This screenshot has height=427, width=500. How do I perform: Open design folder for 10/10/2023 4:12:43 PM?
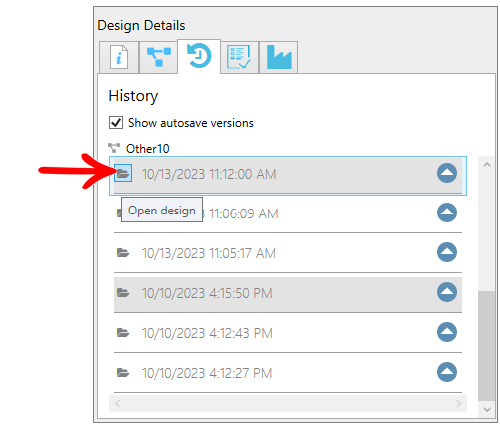coord(123,333)
